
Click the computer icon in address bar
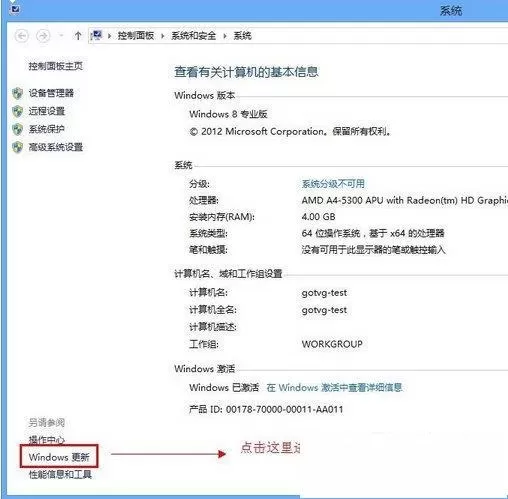(96, 35)
